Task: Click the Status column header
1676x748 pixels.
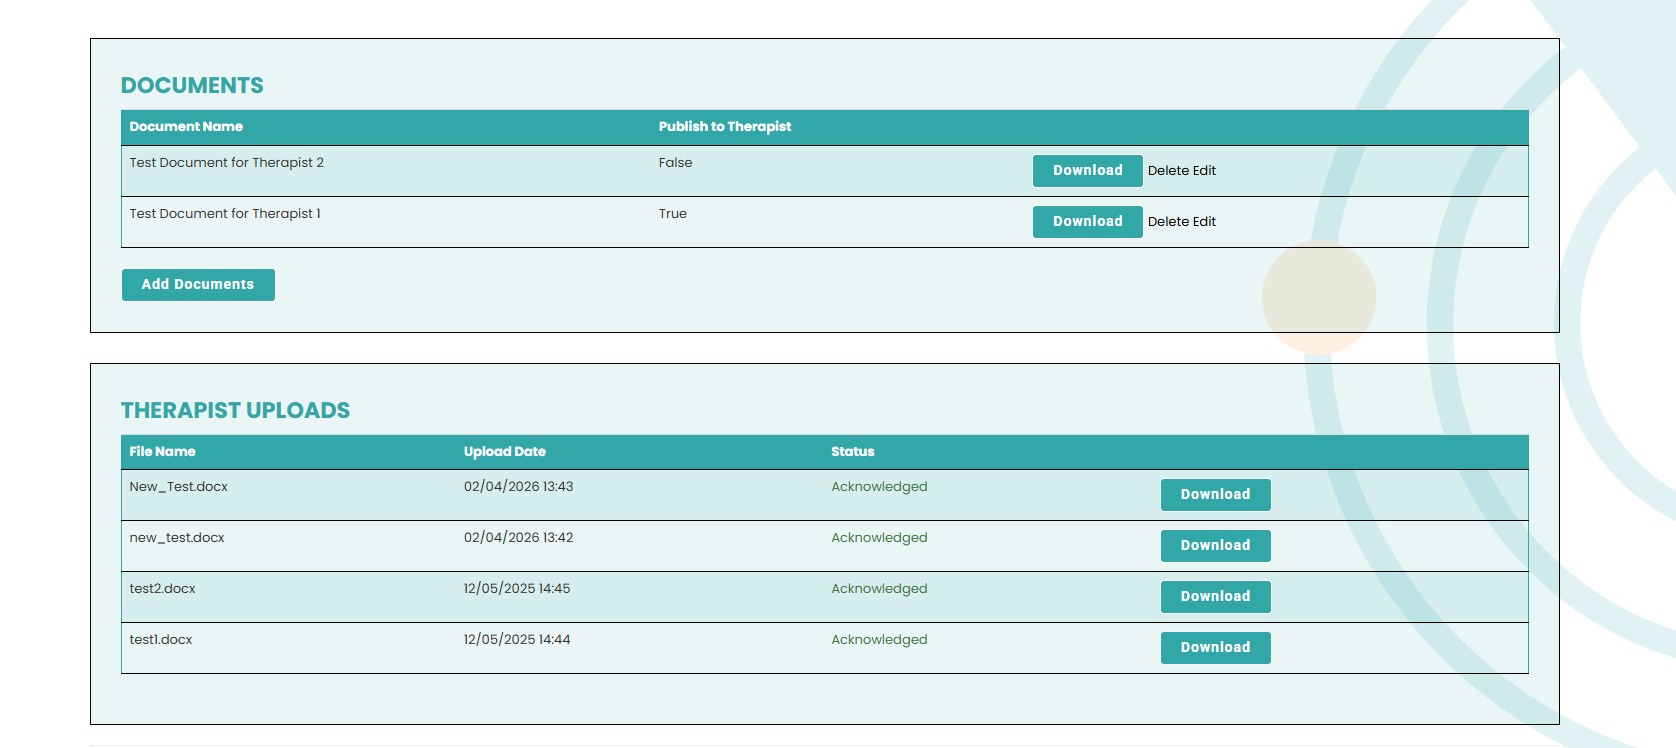Action: [x=853, y=452]
